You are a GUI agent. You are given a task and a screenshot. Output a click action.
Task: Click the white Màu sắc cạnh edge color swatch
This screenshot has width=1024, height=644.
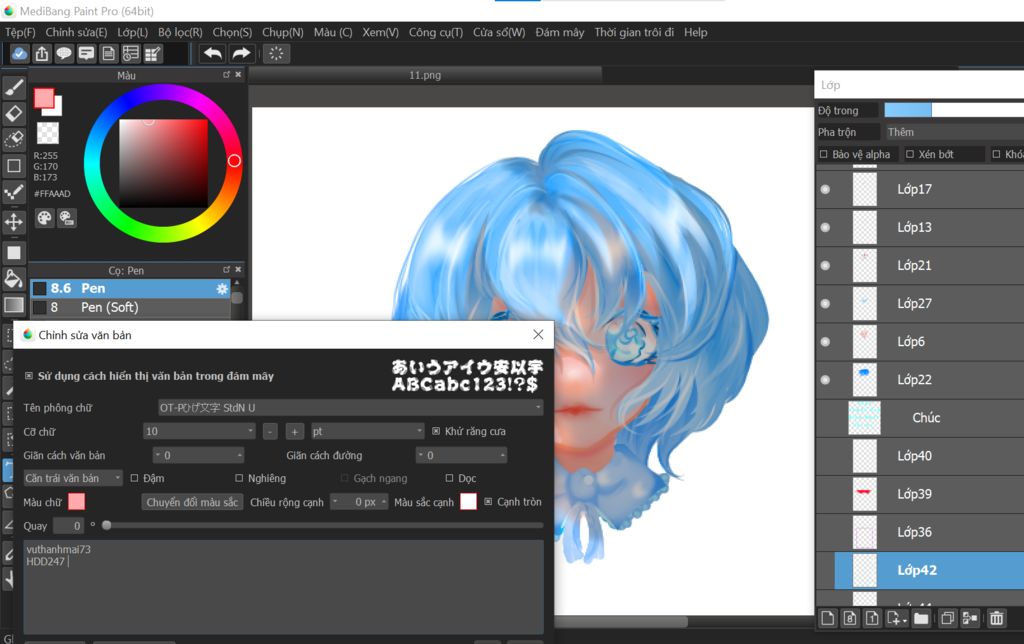[468, 502]
